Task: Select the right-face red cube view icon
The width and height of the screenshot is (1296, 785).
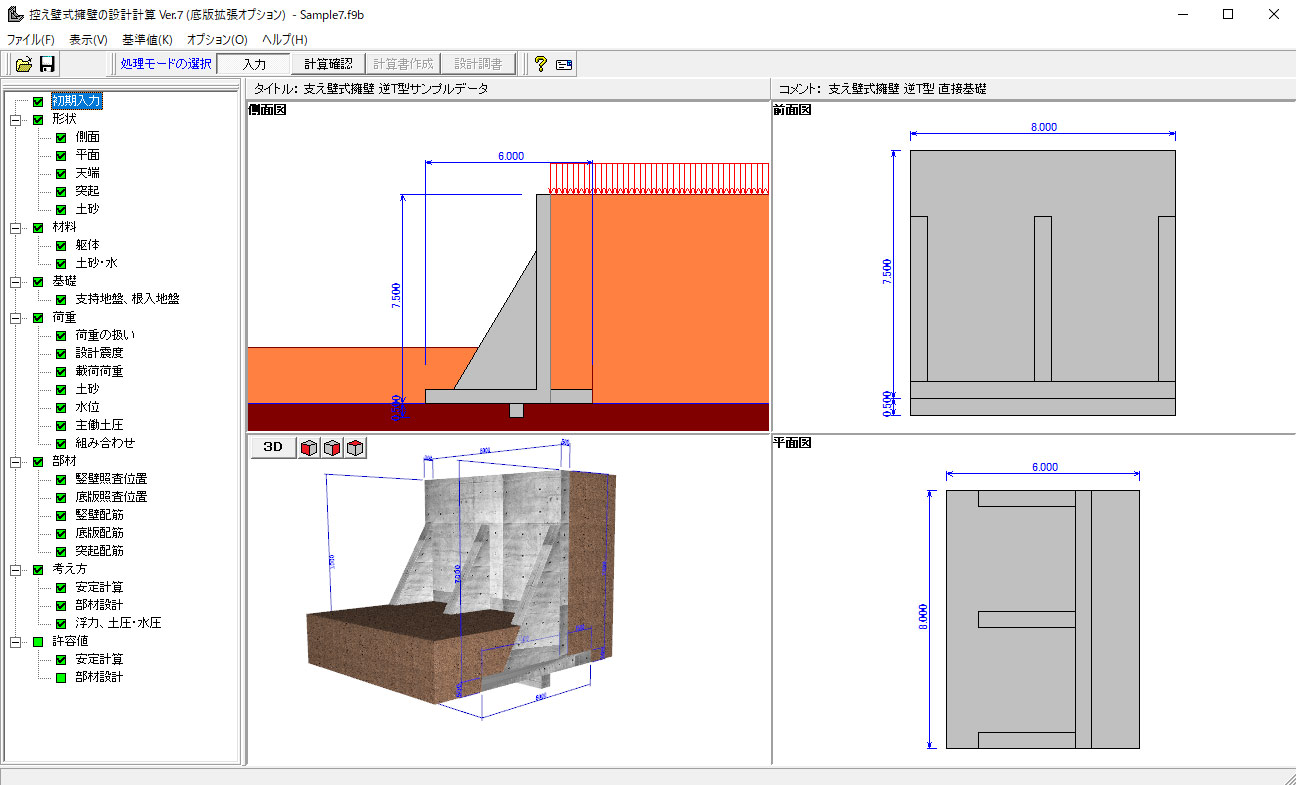Action: [x=332, y=447]
